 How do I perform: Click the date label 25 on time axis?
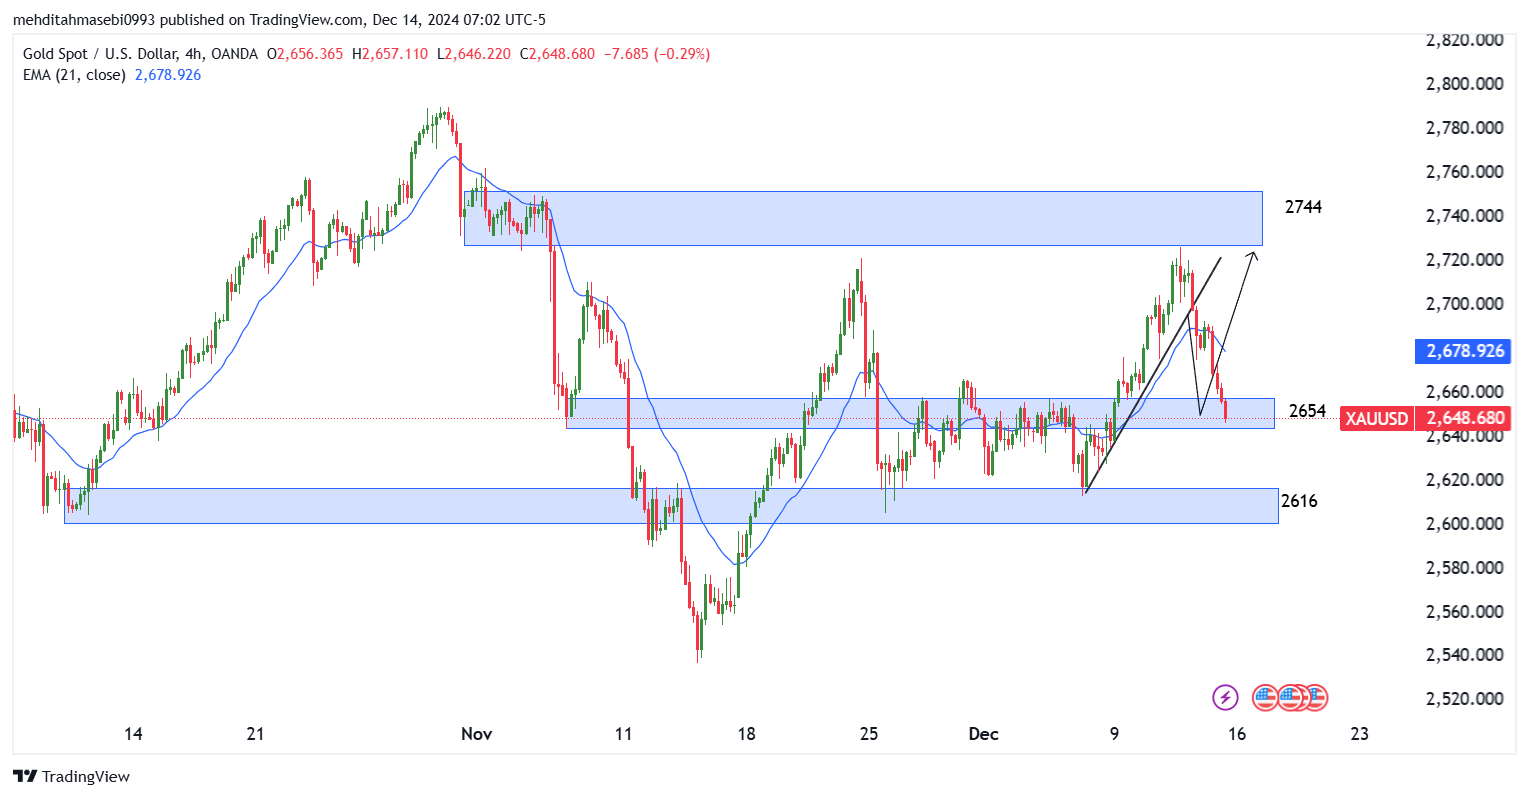[x=869, y=734]
